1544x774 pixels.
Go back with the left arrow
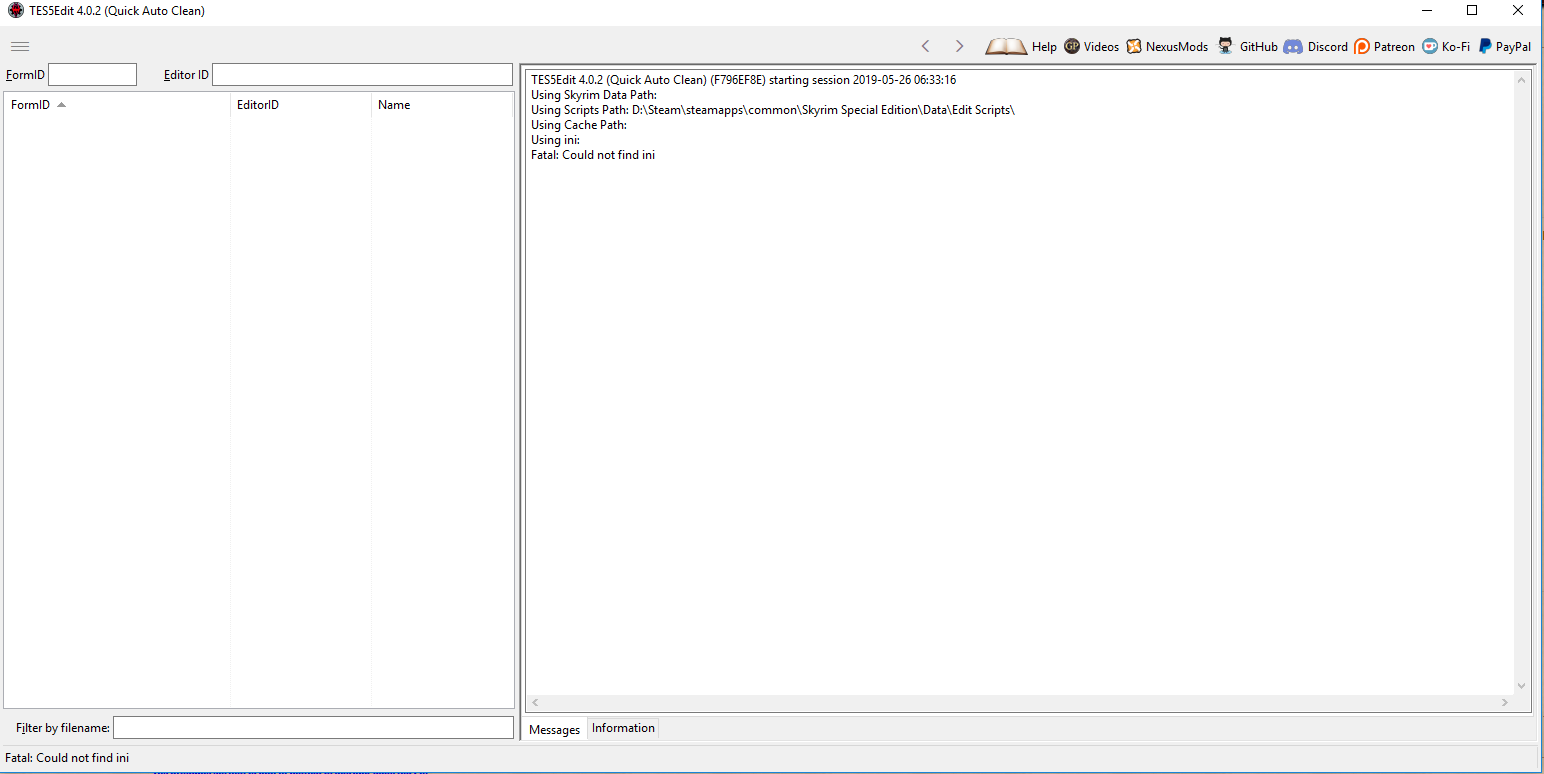(926, 46)
